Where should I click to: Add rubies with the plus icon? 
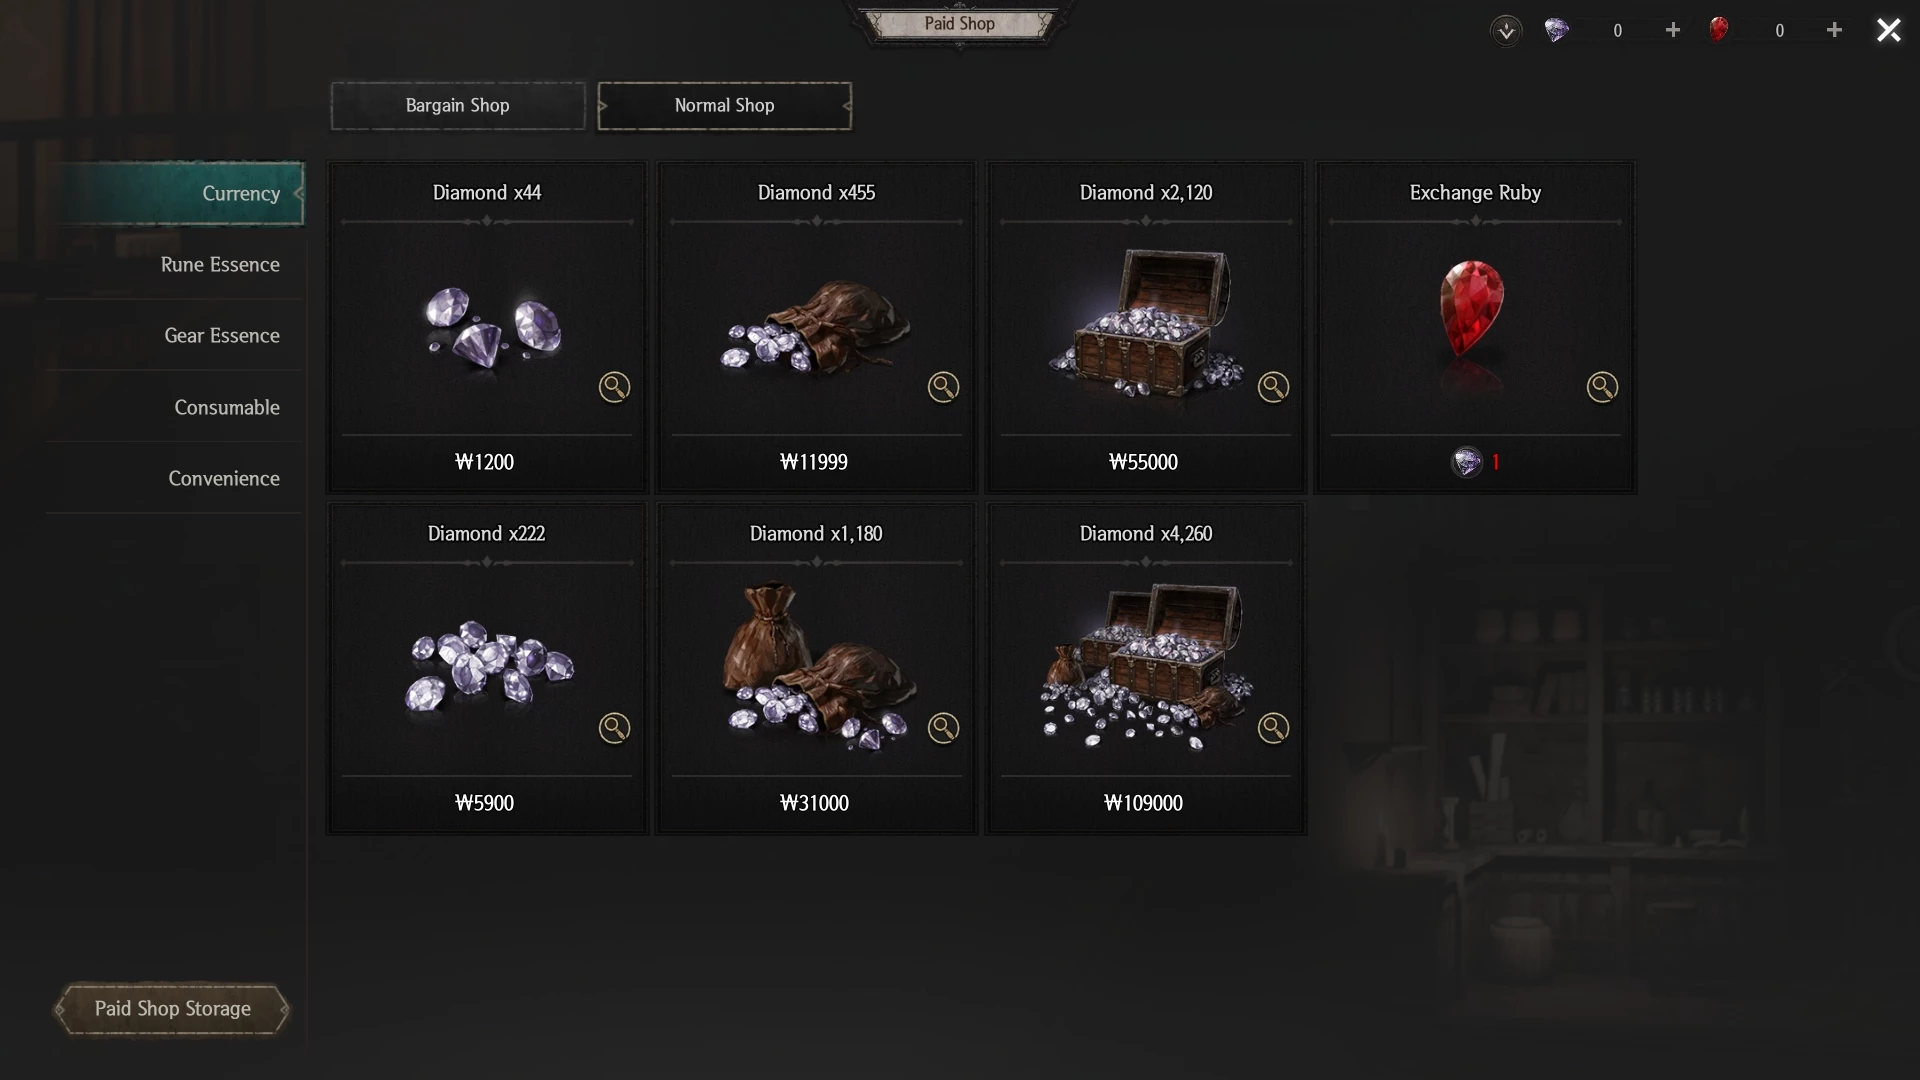pyautogui.click(x=1834, y=30)
